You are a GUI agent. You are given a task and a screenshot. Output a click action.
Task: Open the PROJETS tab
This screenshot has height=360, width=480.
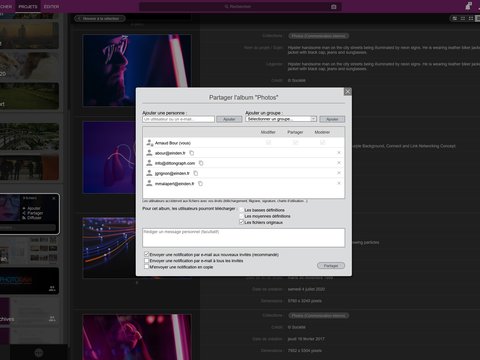point(28,7)
